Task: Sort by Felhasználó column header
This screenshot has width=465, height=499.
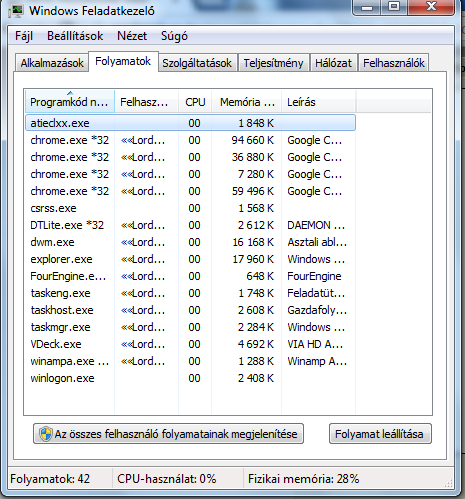Action: pyautogui.click(x=146, y=102)
